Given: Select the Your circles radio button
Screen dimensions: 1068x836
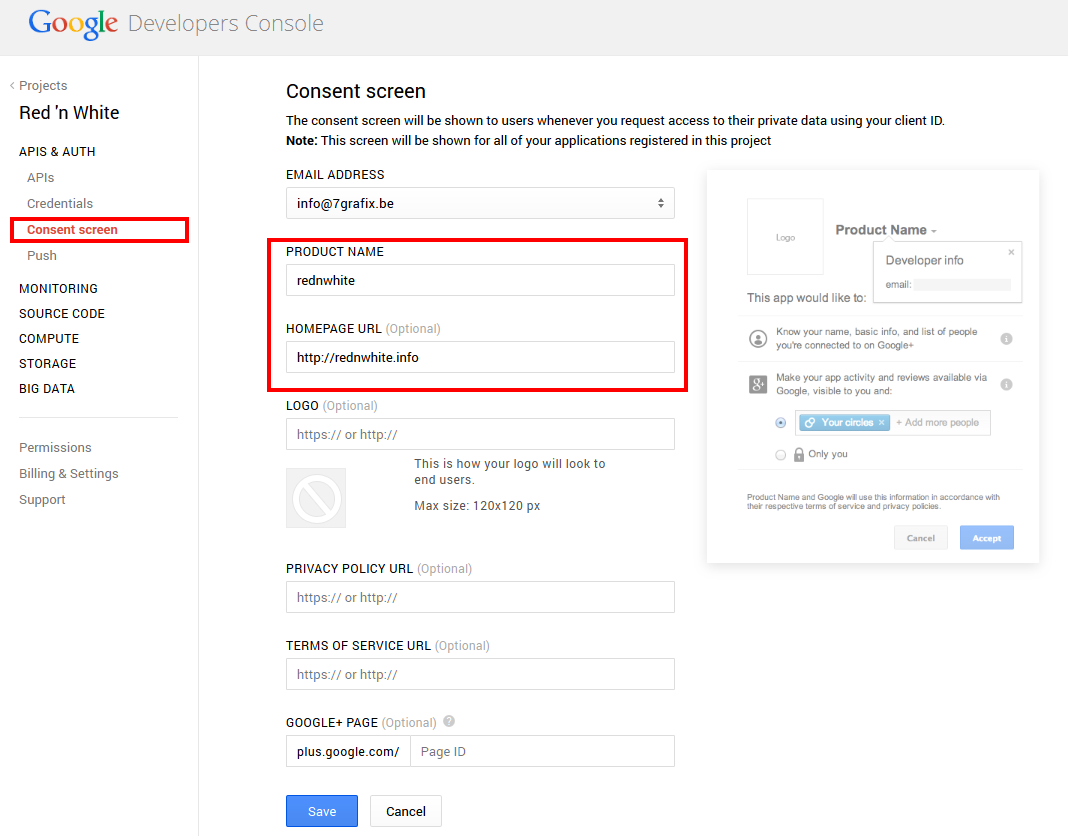Looking at the screenshot, I should point(781,422).
